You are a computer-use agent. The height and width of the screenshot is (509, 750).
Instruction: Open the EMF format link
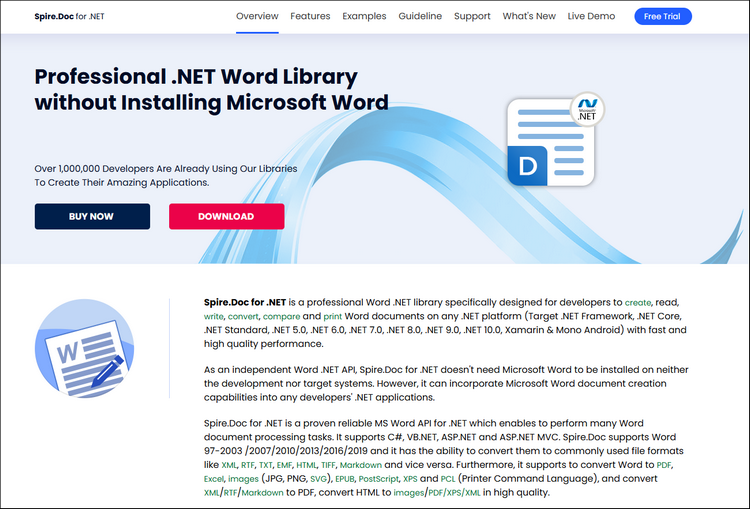284,465
